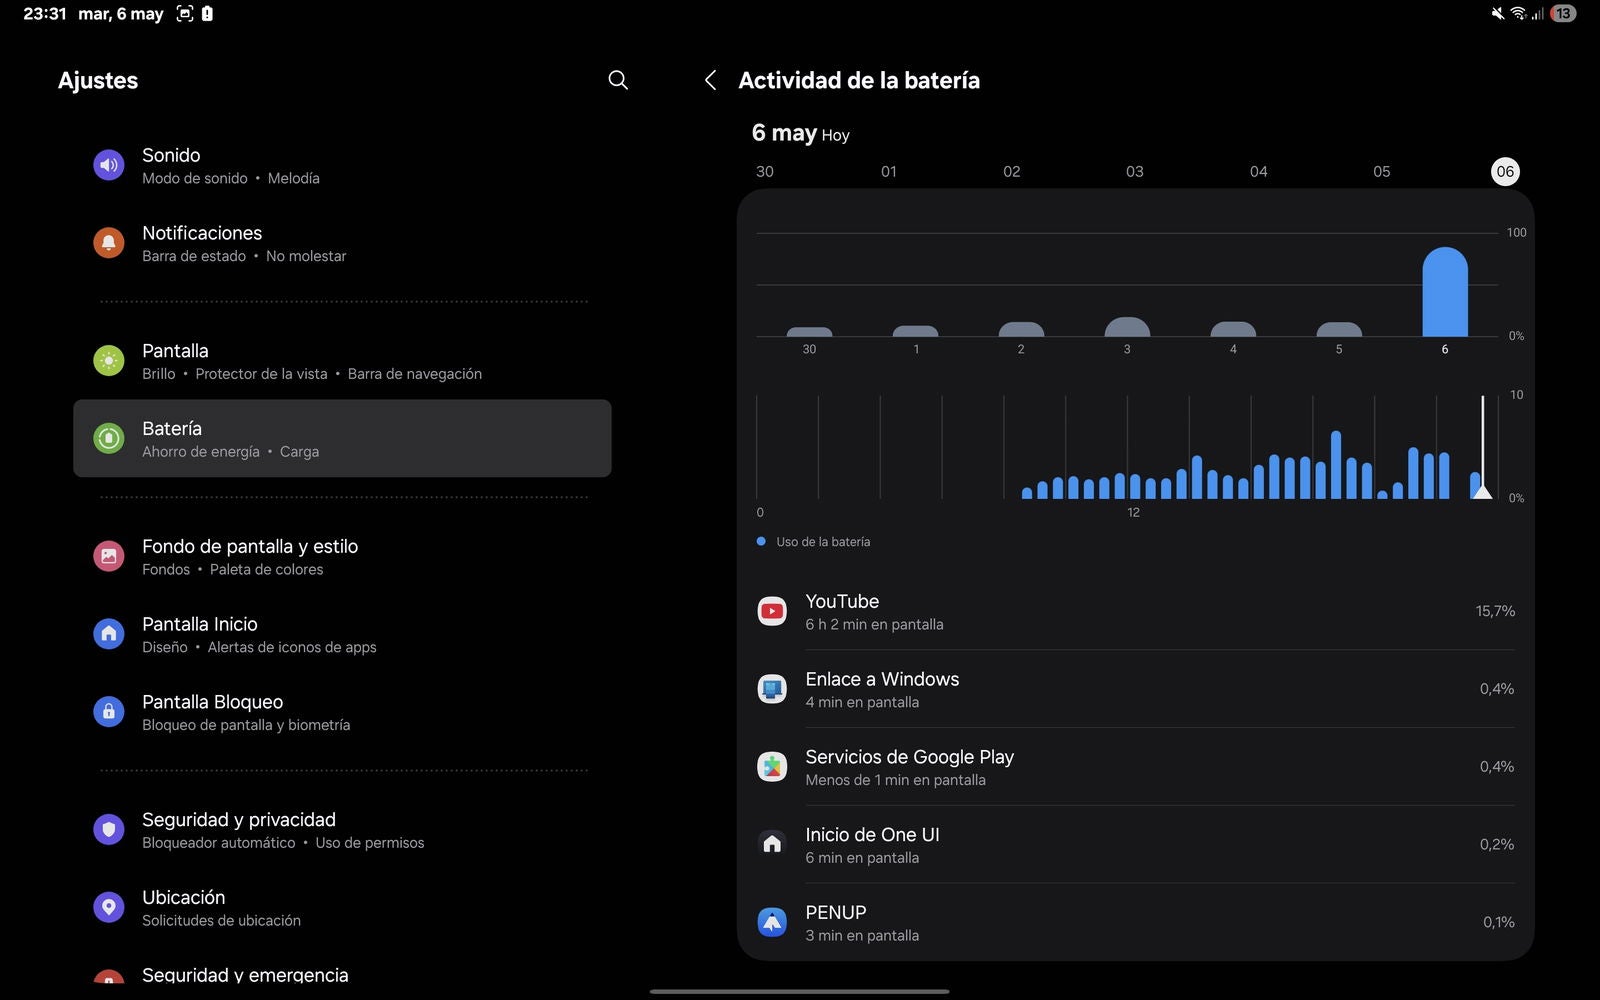This screenshot has width=1600, height=1000.
Task: Tap the Servicios de Google Play icon
Action: click(772, 767)
